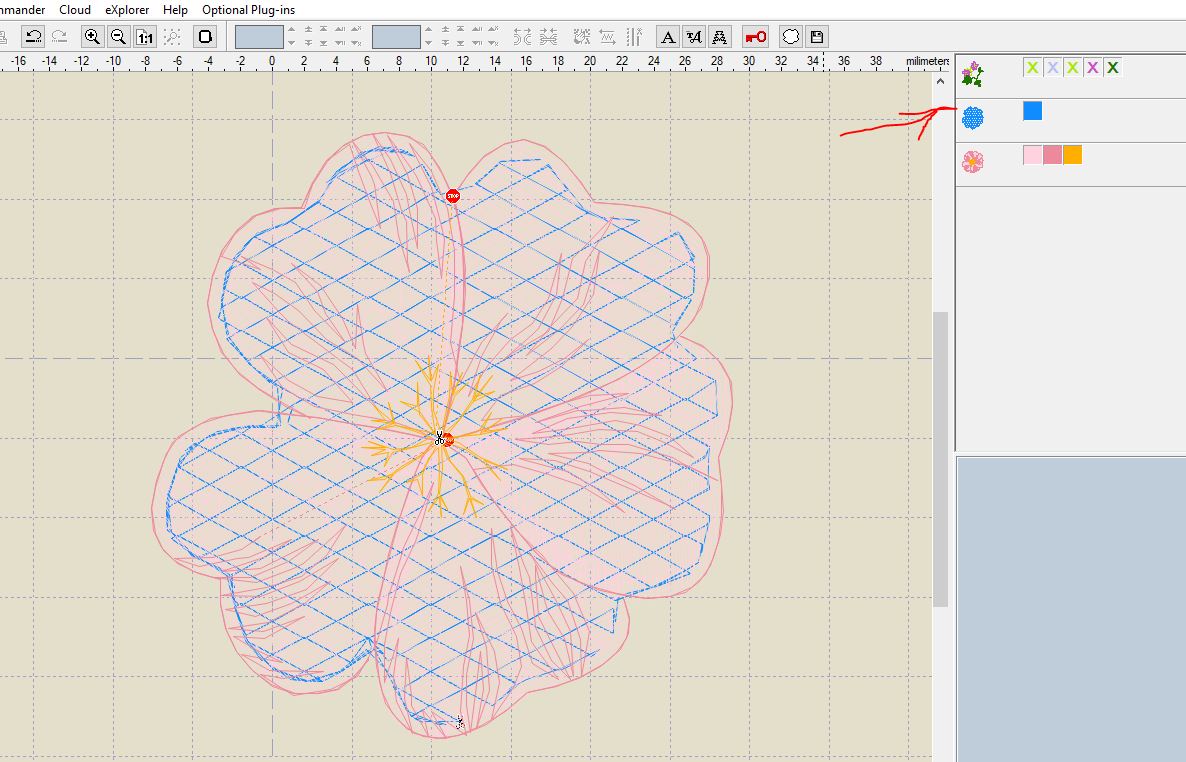This screenshot has height=762, width=1186.
Task: Open the Help menu
Action: [x=175, y=10]
